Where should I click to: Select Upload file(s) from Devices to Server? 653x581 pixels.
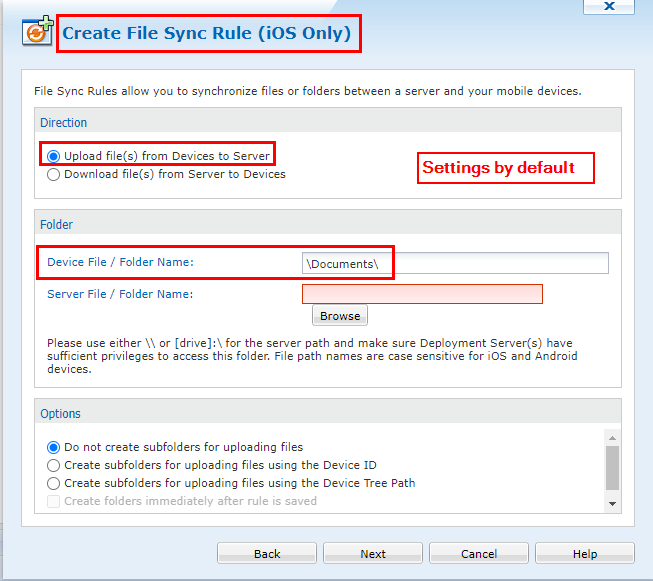pos(54,156)
